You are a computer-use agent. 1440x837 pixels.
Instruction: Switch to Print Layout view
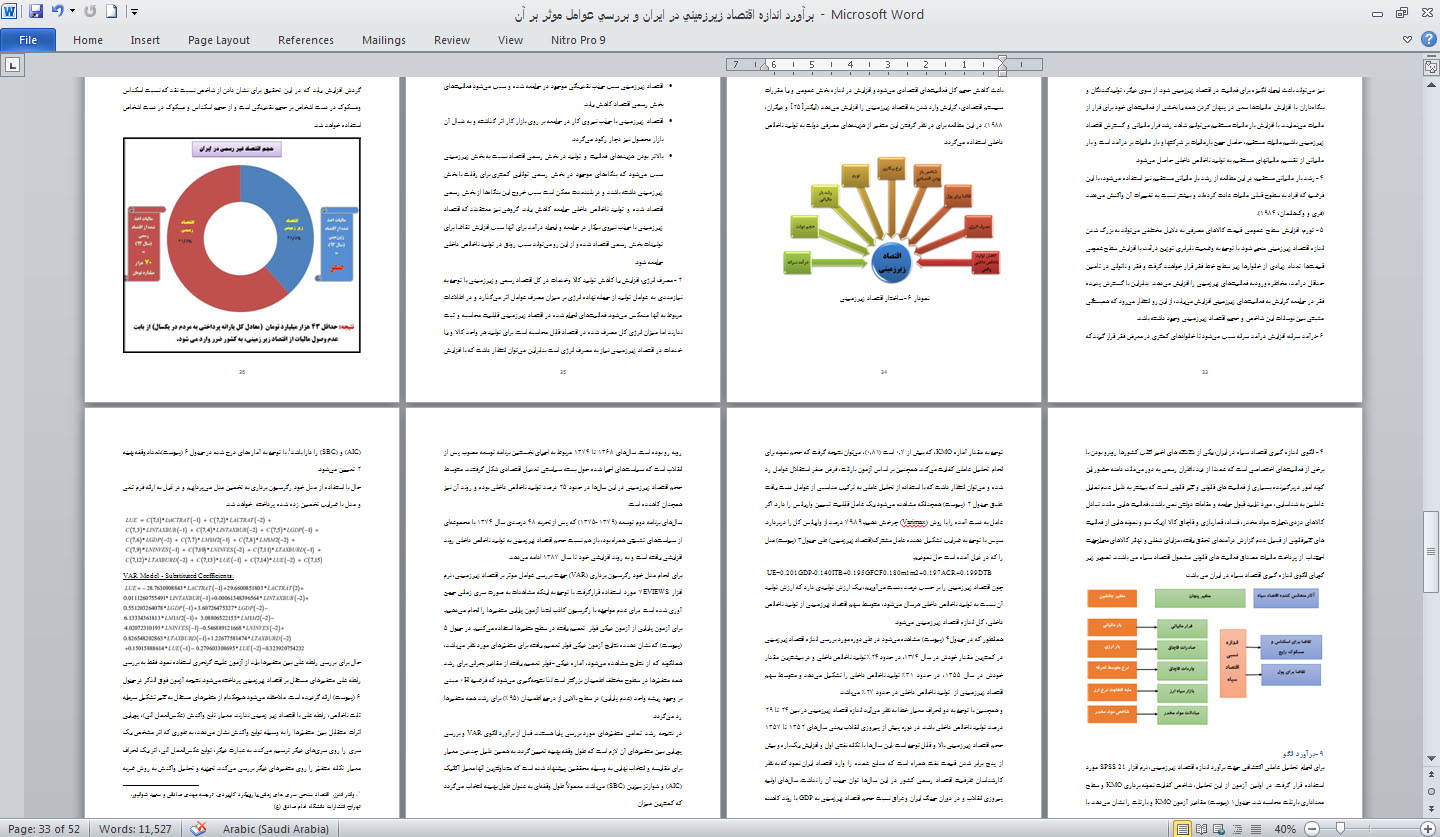pyautogui.click(x=1184, y=829)
